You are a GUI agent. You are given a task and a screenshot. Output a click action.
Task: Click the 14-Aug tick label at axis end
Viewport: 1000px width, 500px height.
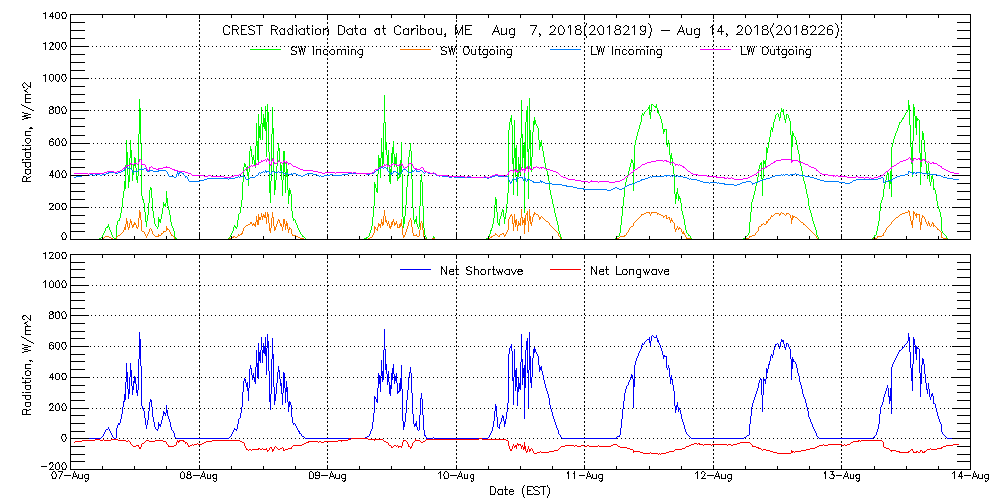coord(970,477)
